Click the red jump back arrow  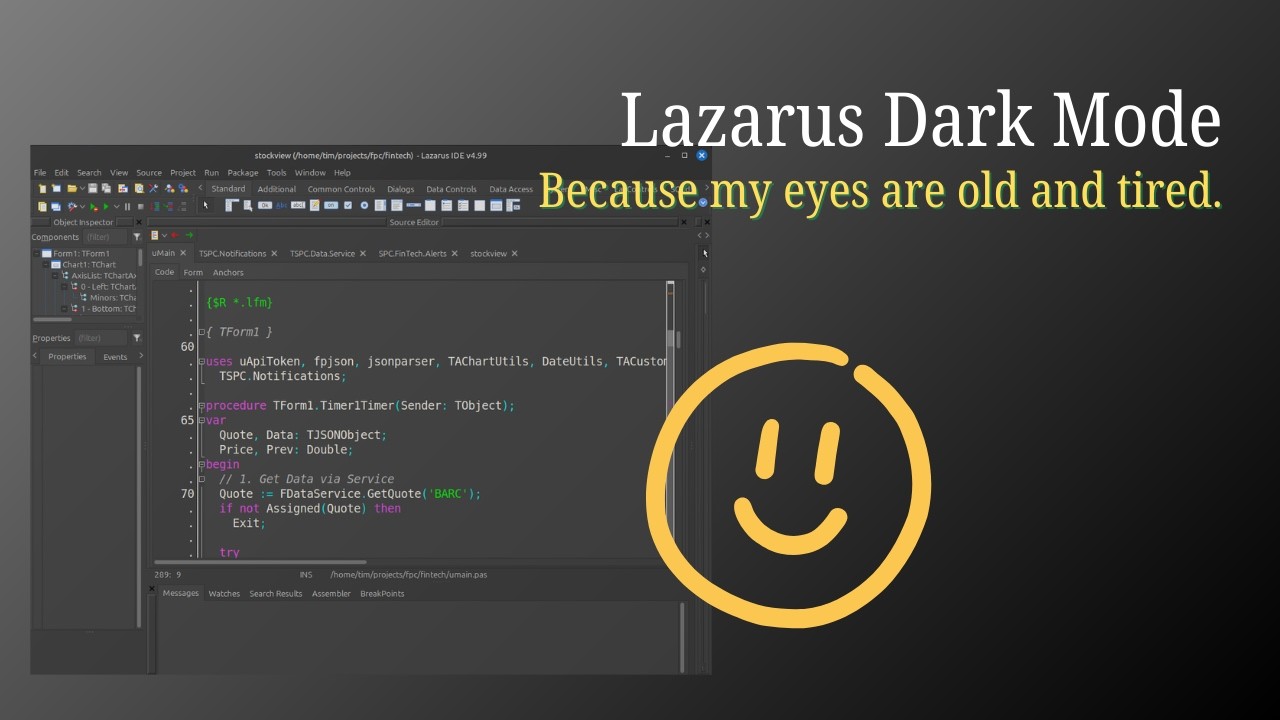175,236
